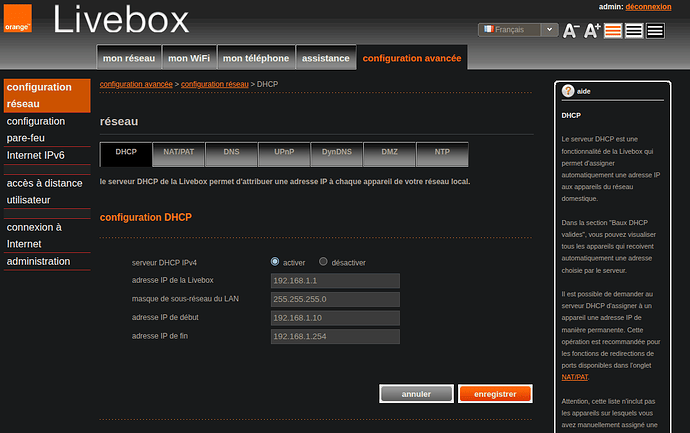Open connexion à Internet in sidebar
The image size is (690, 433).
tap(47, 235)
